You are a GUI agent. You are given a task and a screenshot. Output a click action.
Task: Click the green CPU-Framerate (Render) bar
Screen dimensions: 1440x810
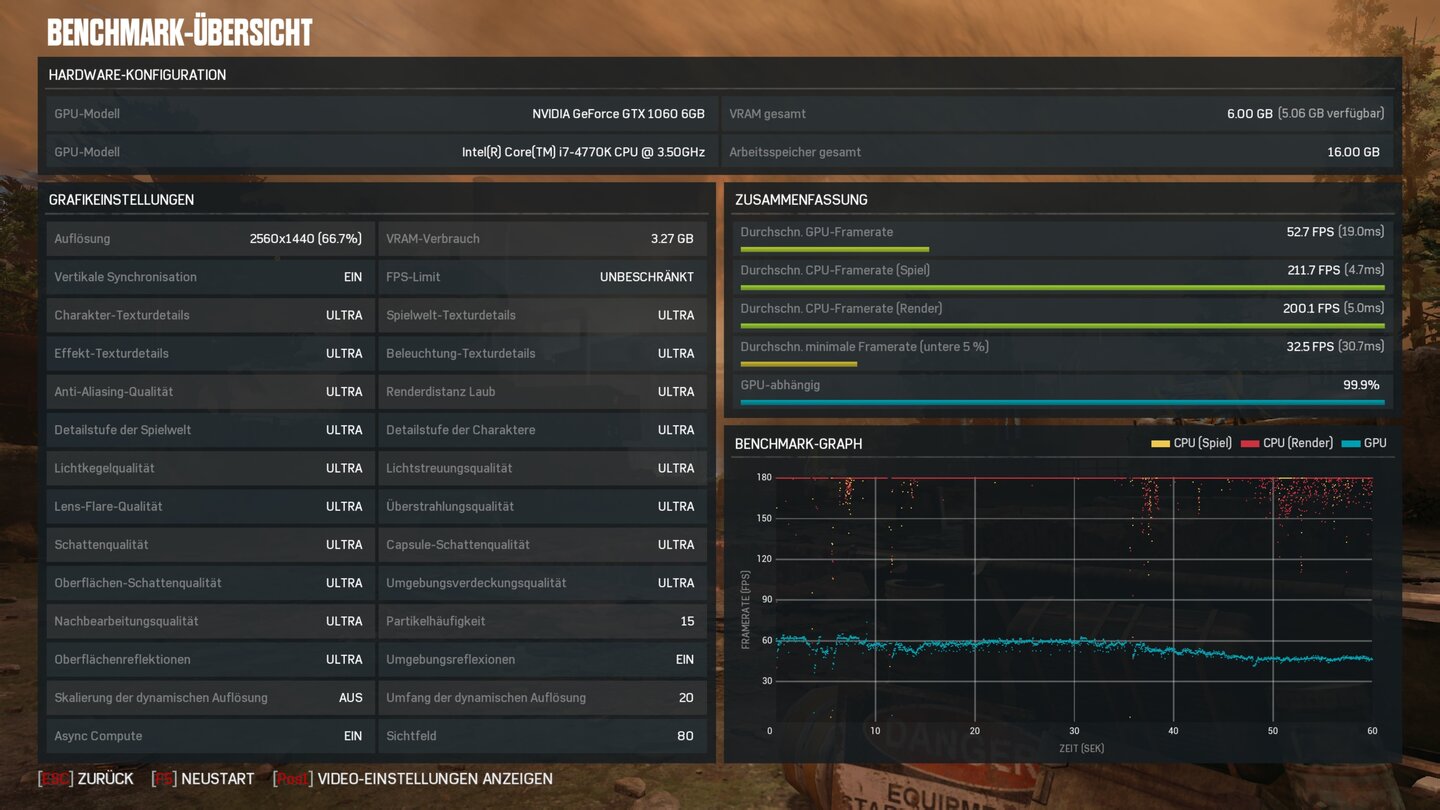pyautogui.click(x=1062, y=326)
